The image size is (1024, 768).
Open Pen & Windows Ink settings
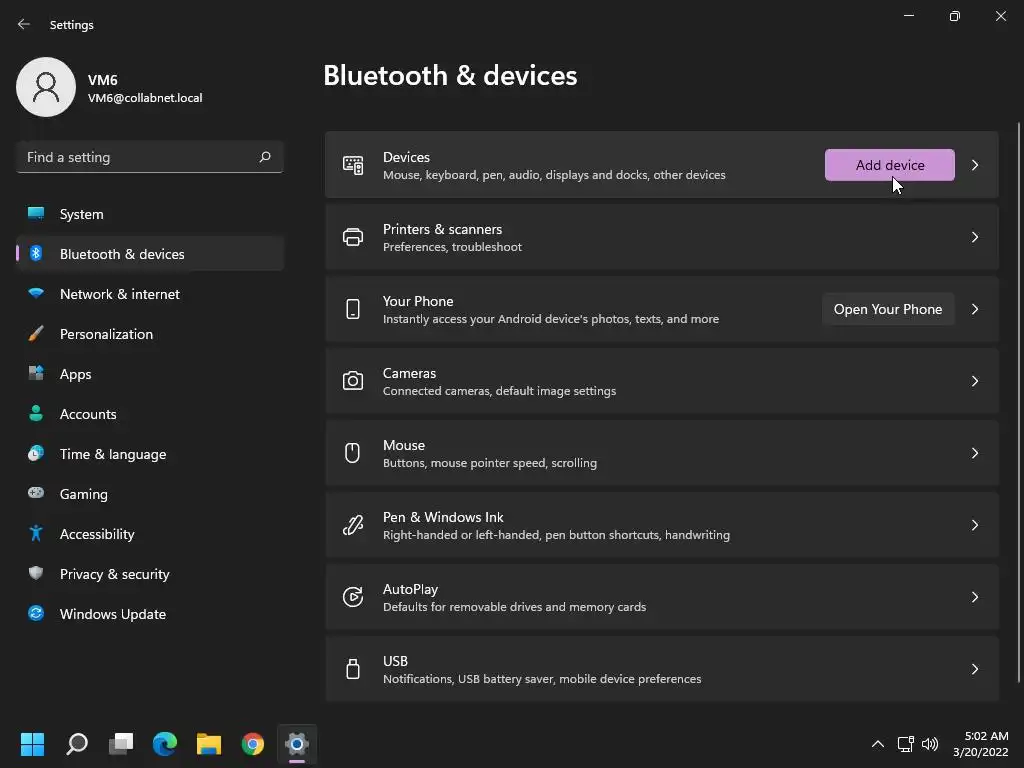(x=662, y=525)
